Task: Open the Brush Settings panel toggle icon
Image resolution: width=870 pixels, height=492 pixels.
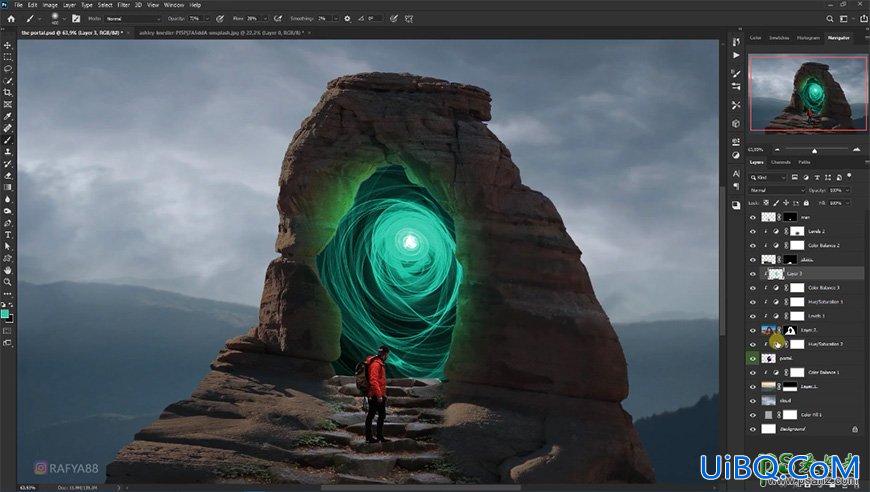Action: (x=76, y=18)
